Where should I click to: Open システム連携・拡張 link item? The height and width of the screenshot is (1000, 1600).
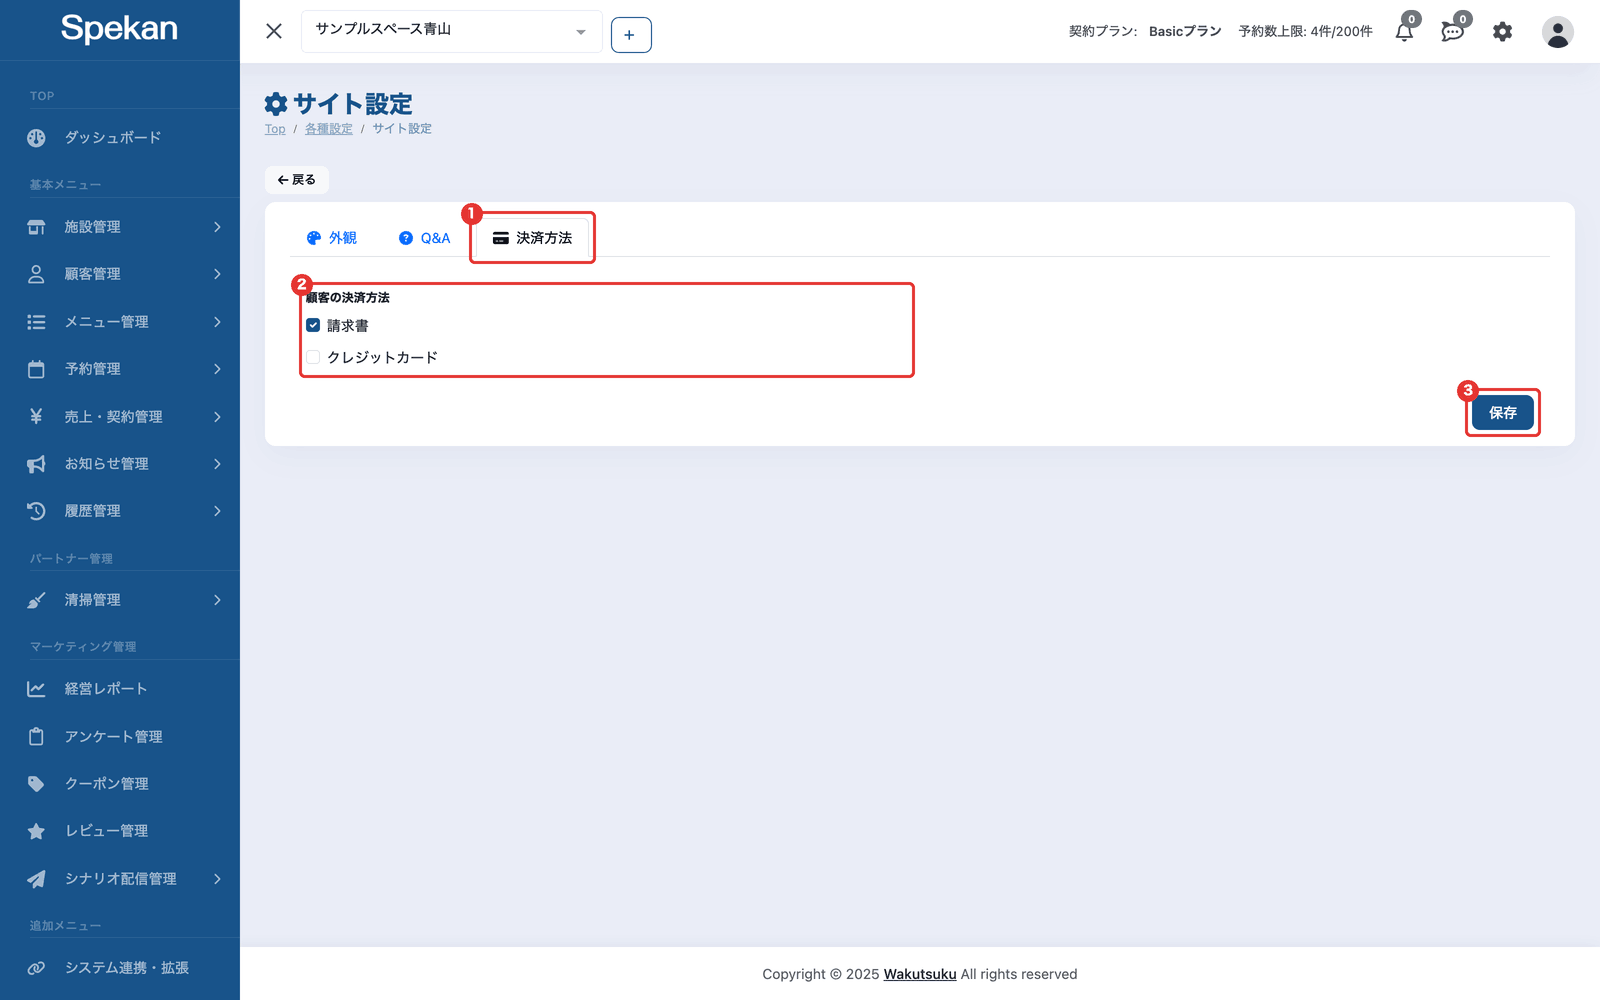click(120, 968)
